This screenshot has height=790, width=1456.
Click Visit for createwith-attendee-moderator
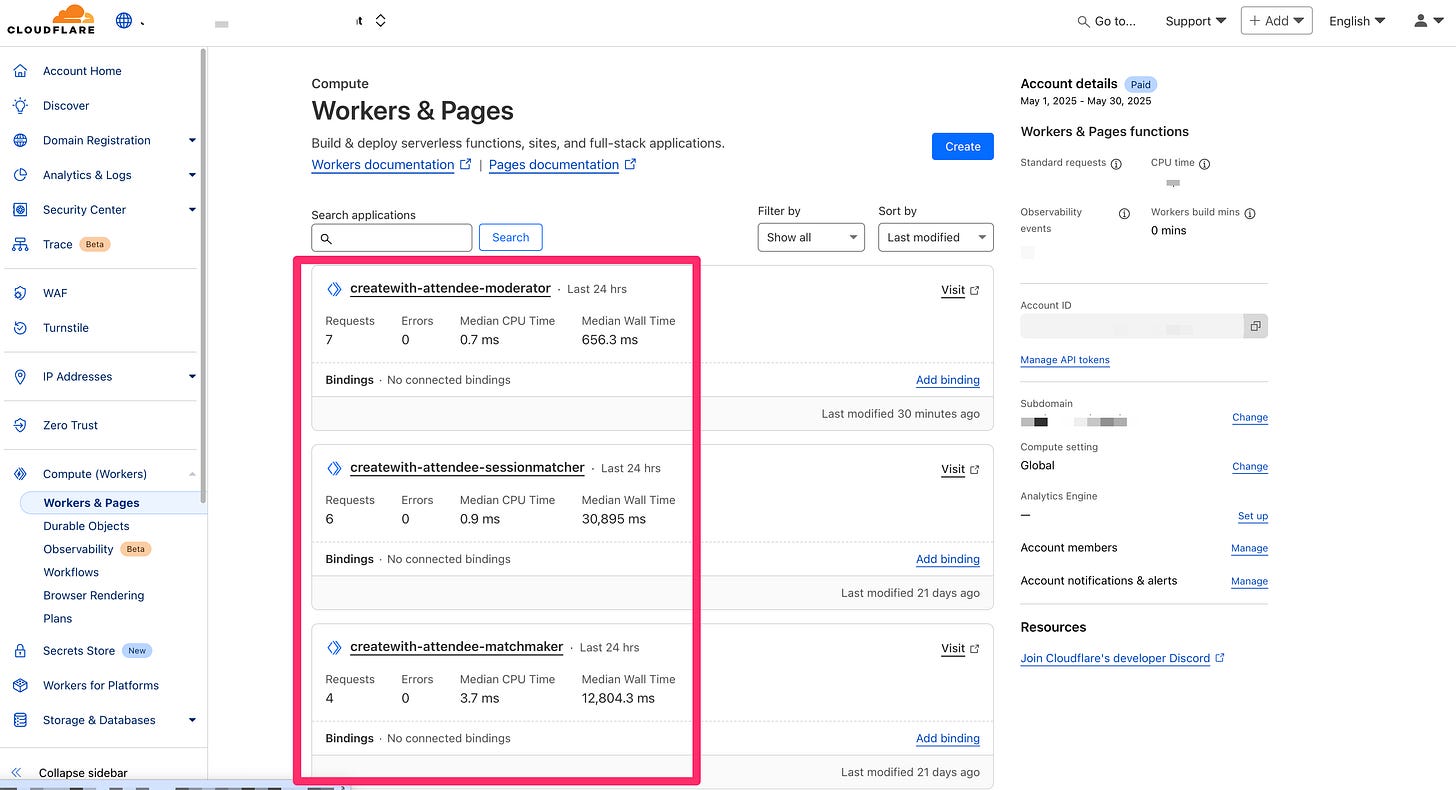pos(960,290)
